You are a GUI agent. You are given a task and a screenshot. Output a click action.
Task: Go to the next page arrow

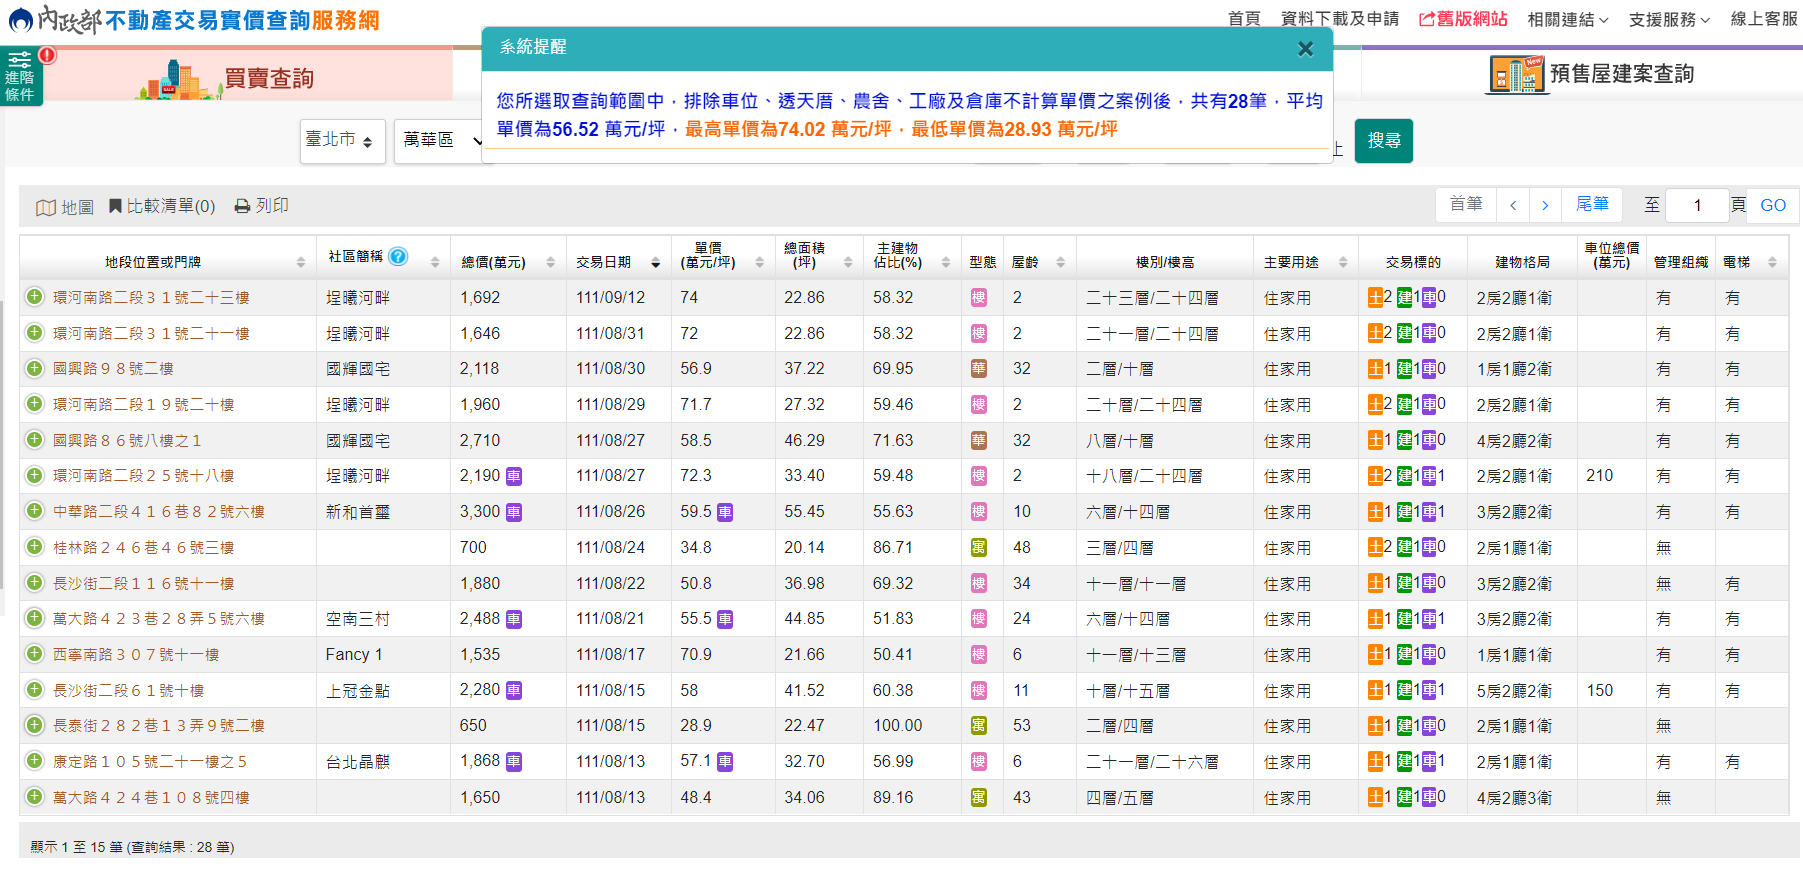[1545, 205]
